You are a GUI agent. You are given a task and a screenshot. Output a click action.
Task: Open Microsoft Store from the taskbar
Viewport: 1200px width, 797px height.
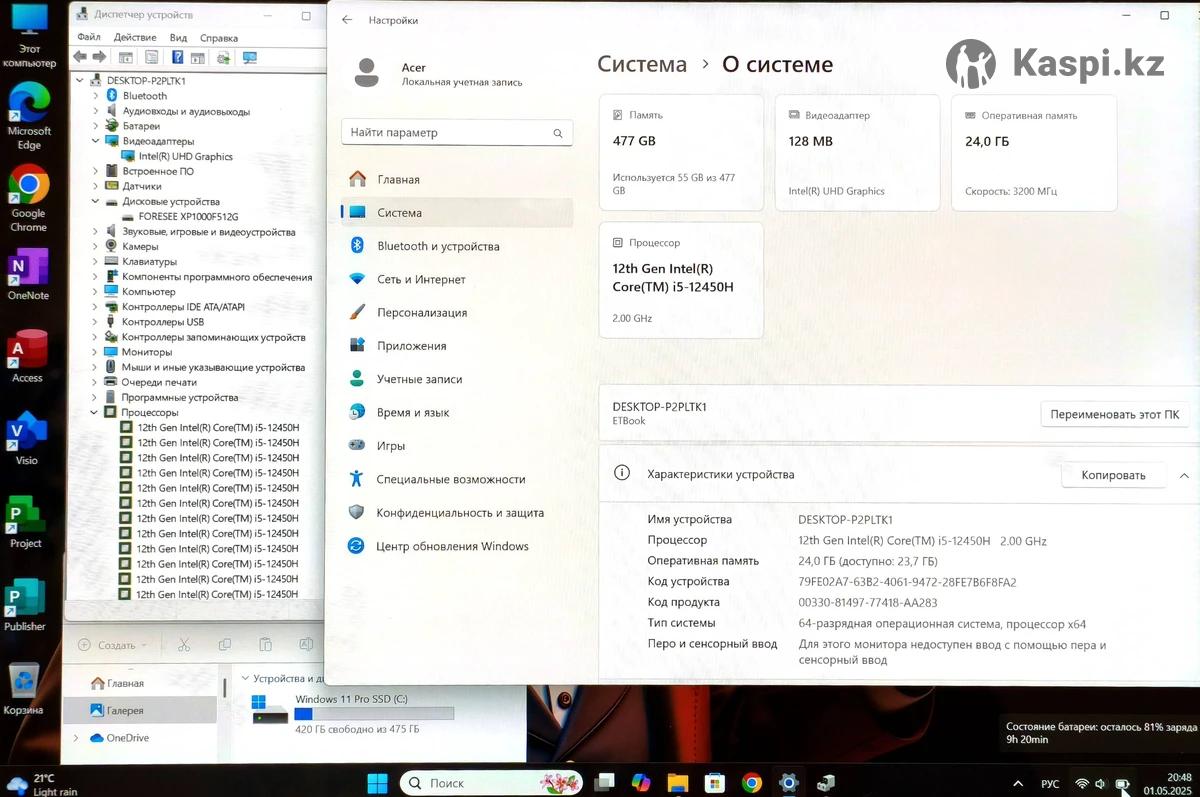pos(714,783)
